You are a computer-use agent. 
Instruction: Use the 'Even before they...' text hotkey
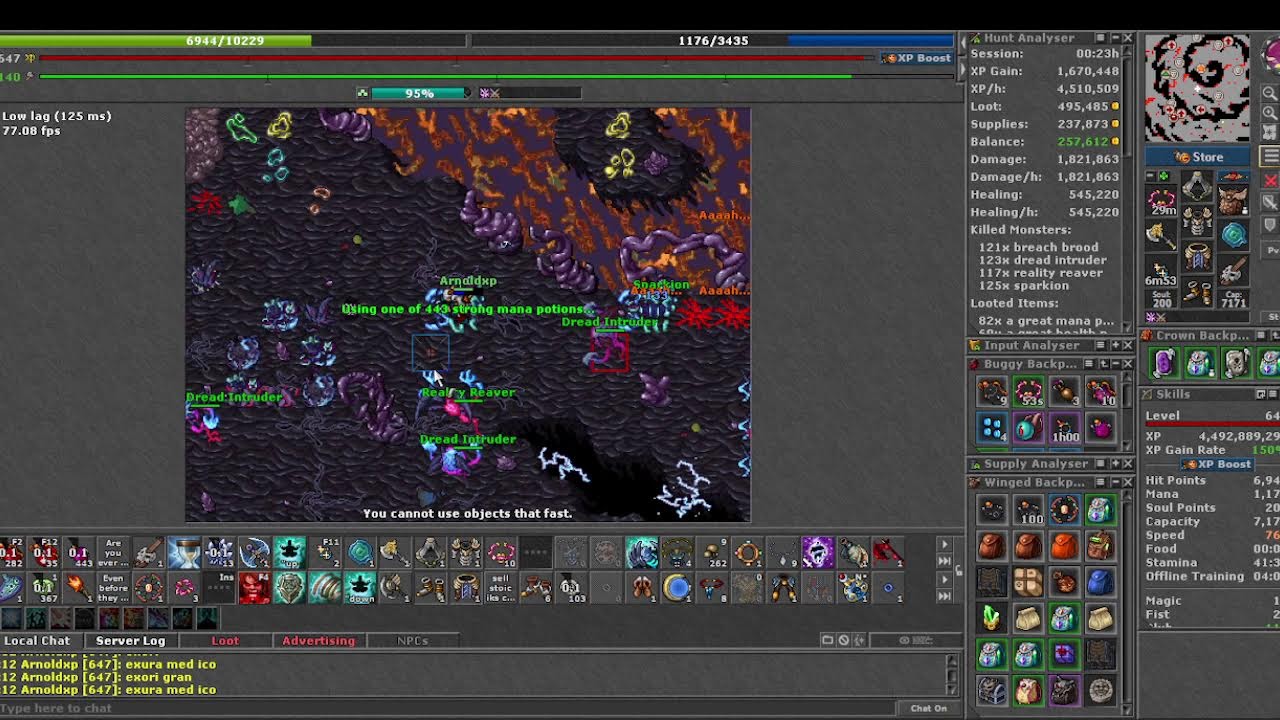pos(113,587)
